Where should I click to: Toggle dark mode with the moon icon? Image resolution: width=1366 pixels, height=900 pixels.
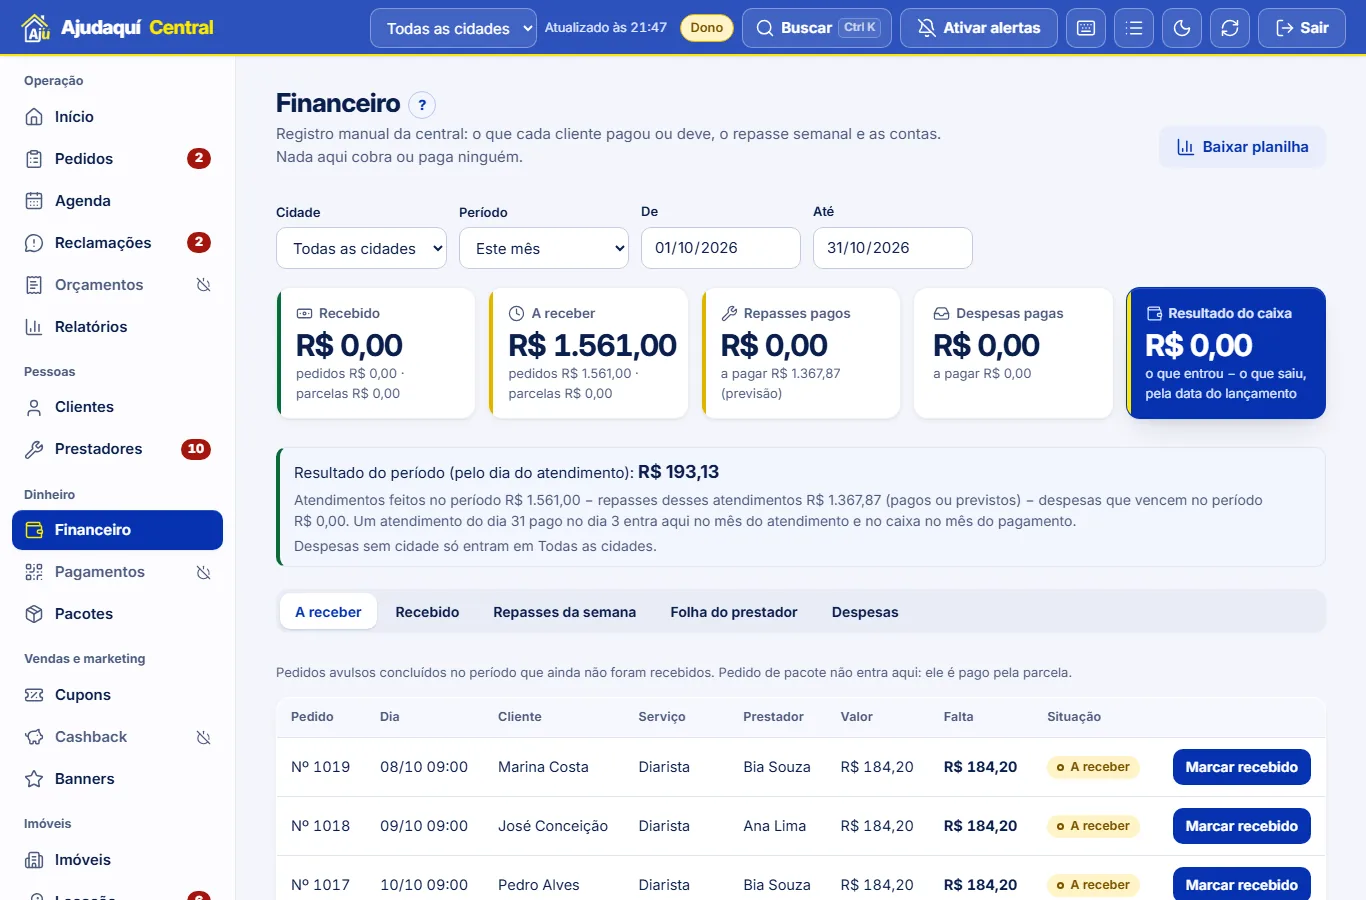(1182, 28)
